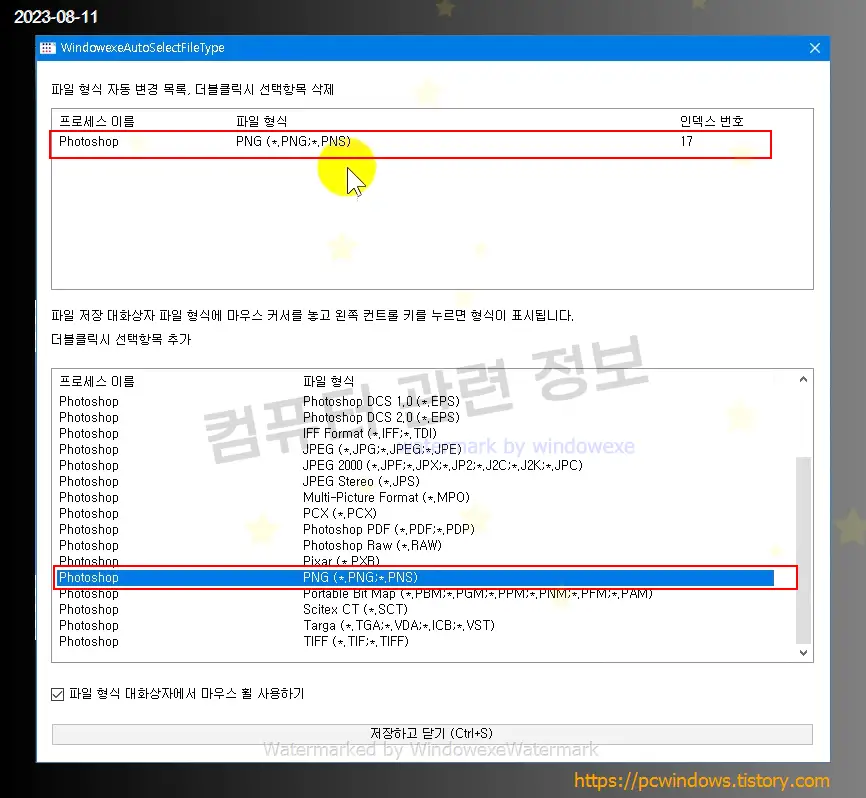Select the Photoshop PDF (*.PDF;*.PDP) row

[x=416, y=530]
